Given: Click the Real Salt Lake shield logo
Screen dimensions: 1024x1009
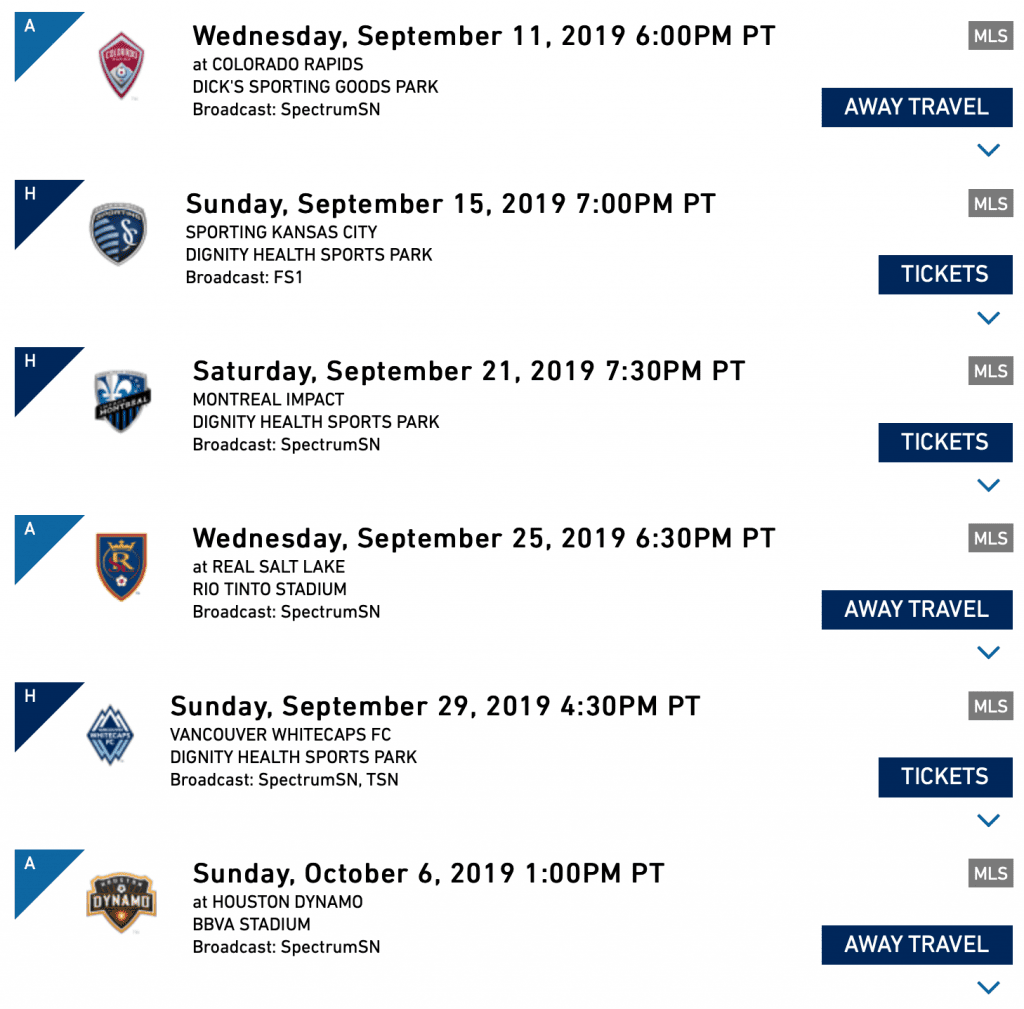Looking at the screenshot, I should [x=121, y=566].
